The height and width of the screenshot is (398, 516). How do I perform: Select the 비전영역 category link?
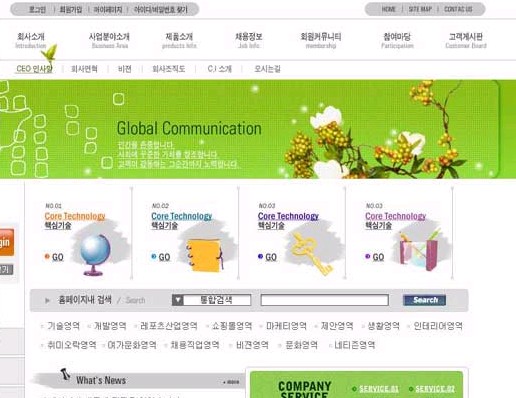click(252, 345)
